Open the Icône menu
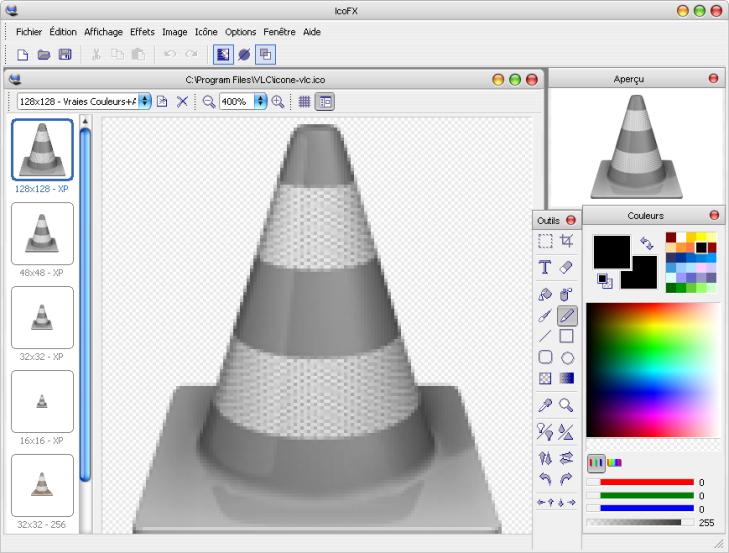Viewport: 729px width, 553px height. 206,32
